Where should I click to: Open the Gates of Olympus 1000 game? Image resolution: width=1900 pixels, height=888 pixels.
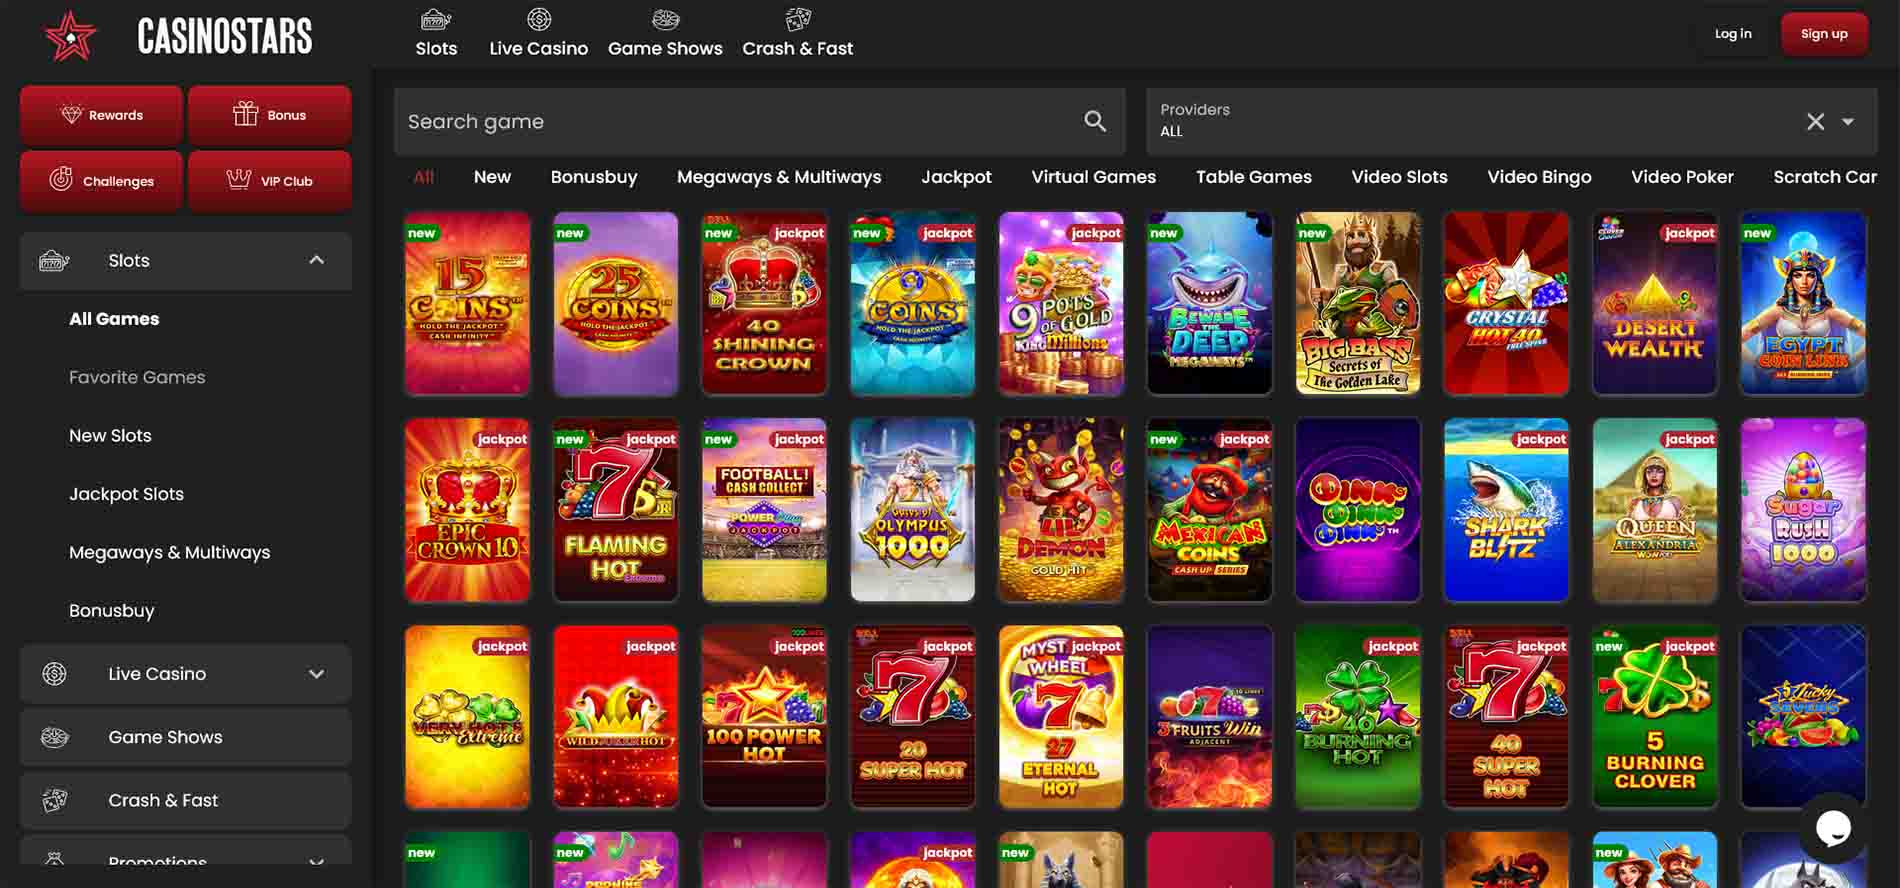[x=912, y=510]
